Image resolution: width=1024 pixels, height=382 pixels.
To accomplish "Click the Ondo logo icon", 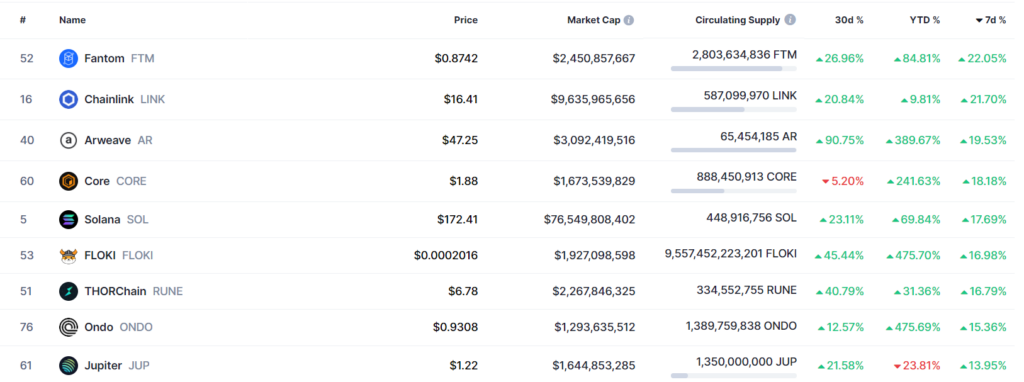I will tap(69, 327).
